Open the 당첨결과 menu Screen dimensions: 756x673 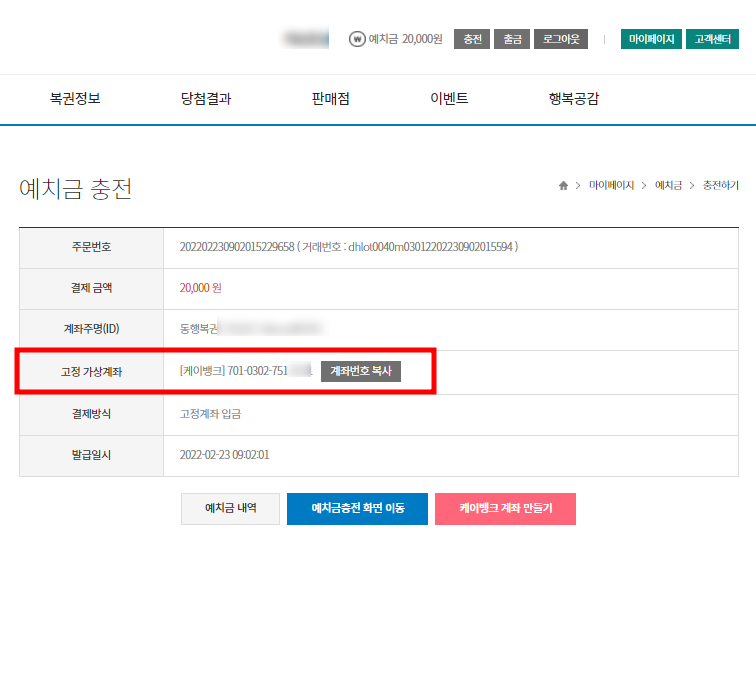pos(206,98)
